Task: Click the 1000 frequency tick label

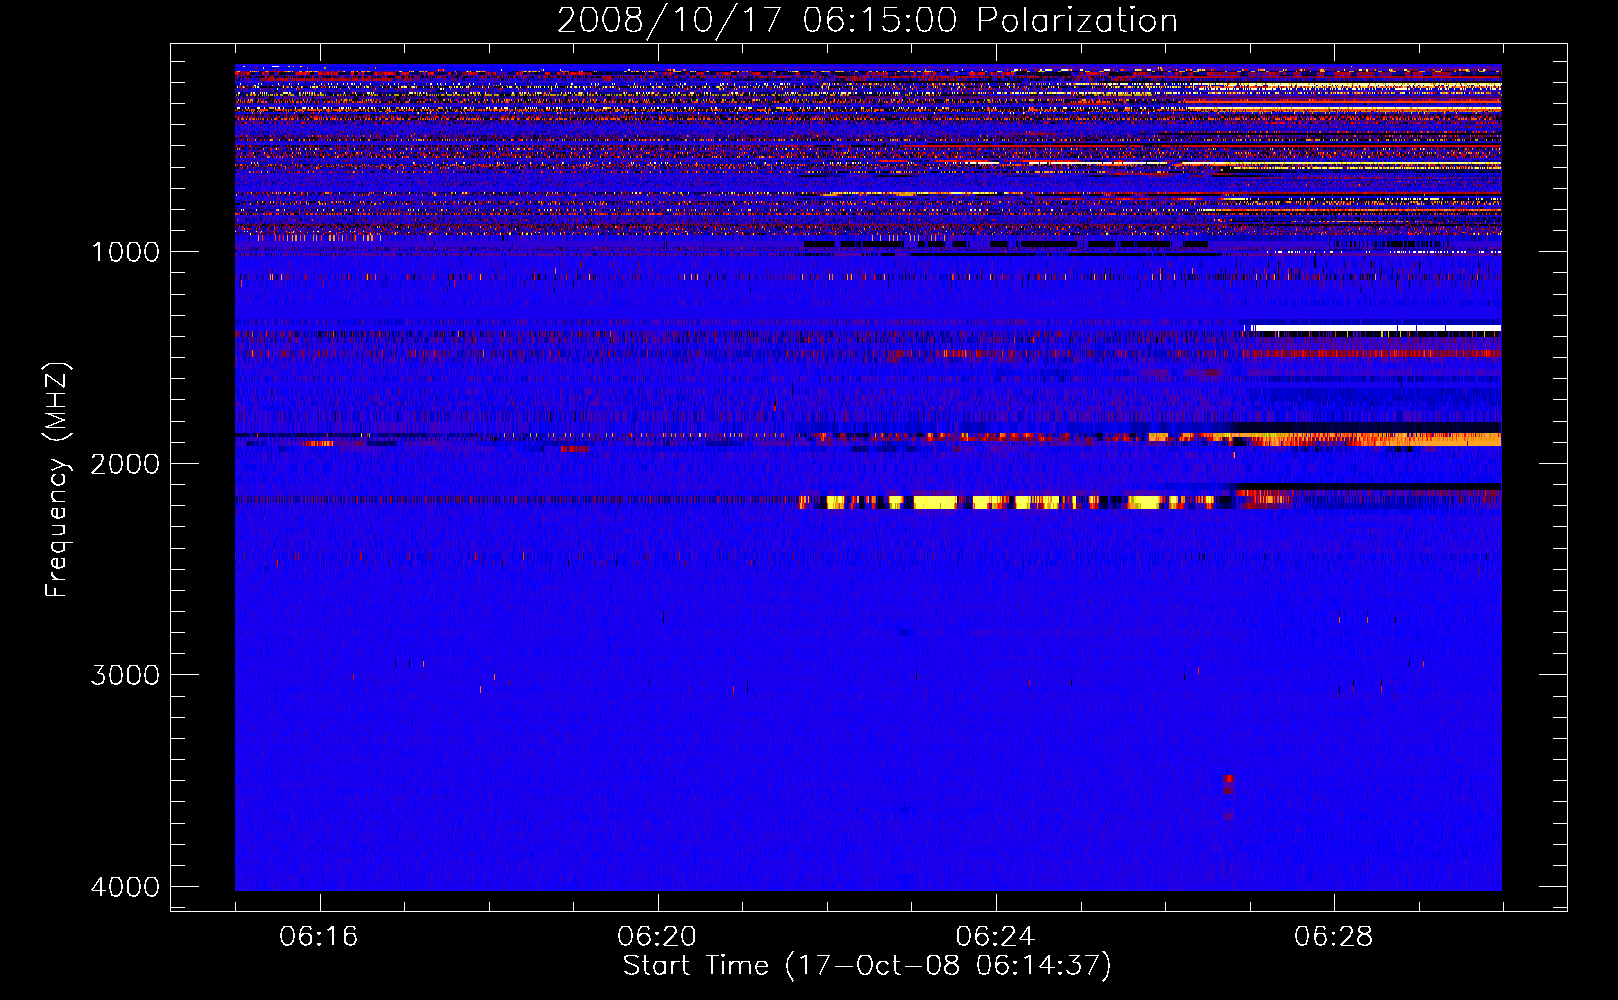Action: pyautogui.click(x=125, y=252)
